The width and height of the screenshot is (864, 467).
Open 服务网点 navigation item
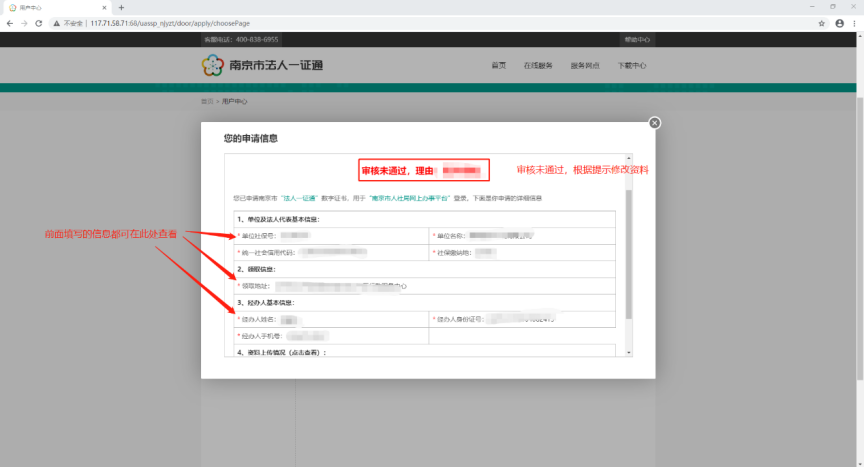point(585,66)
